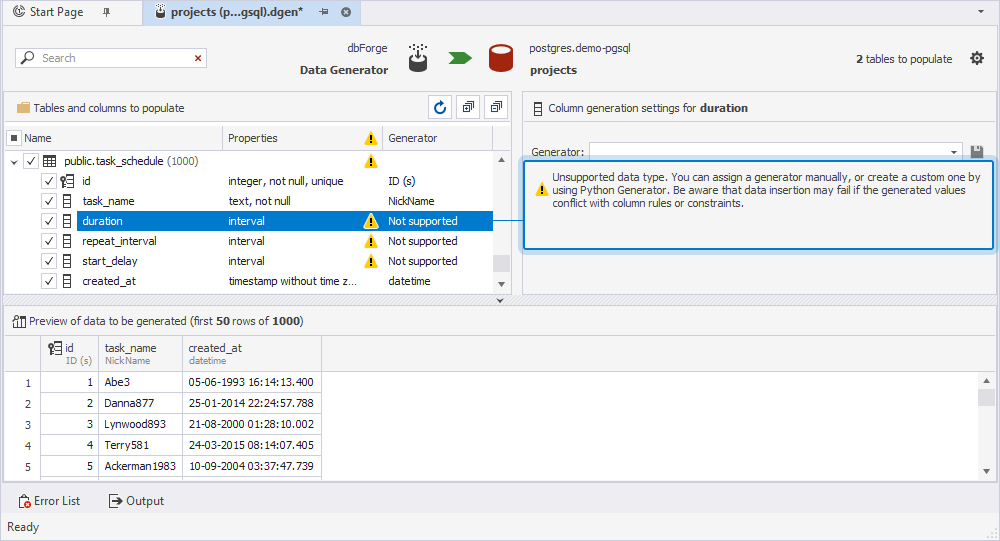Click the Data Generator source icon
1000x541 pixels.
click(x=418, y=58)
